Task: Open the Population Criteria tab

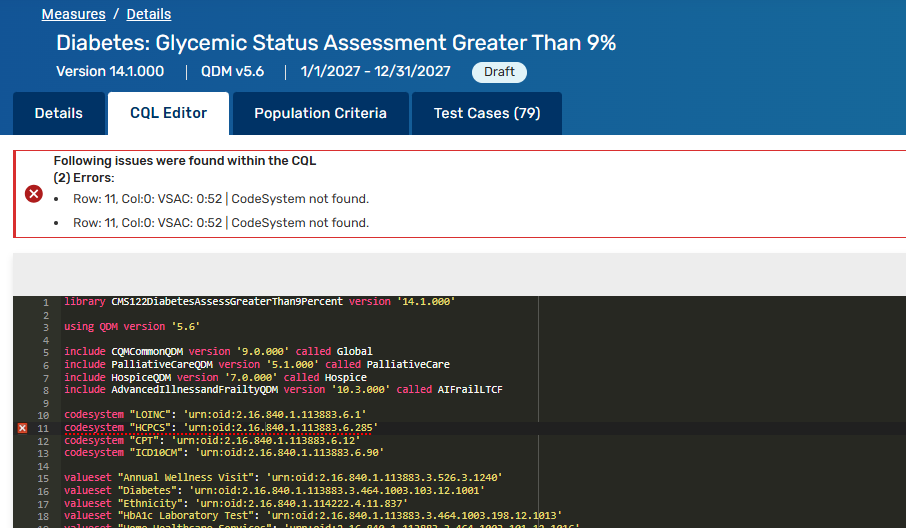Action: (x=320, y=113)
